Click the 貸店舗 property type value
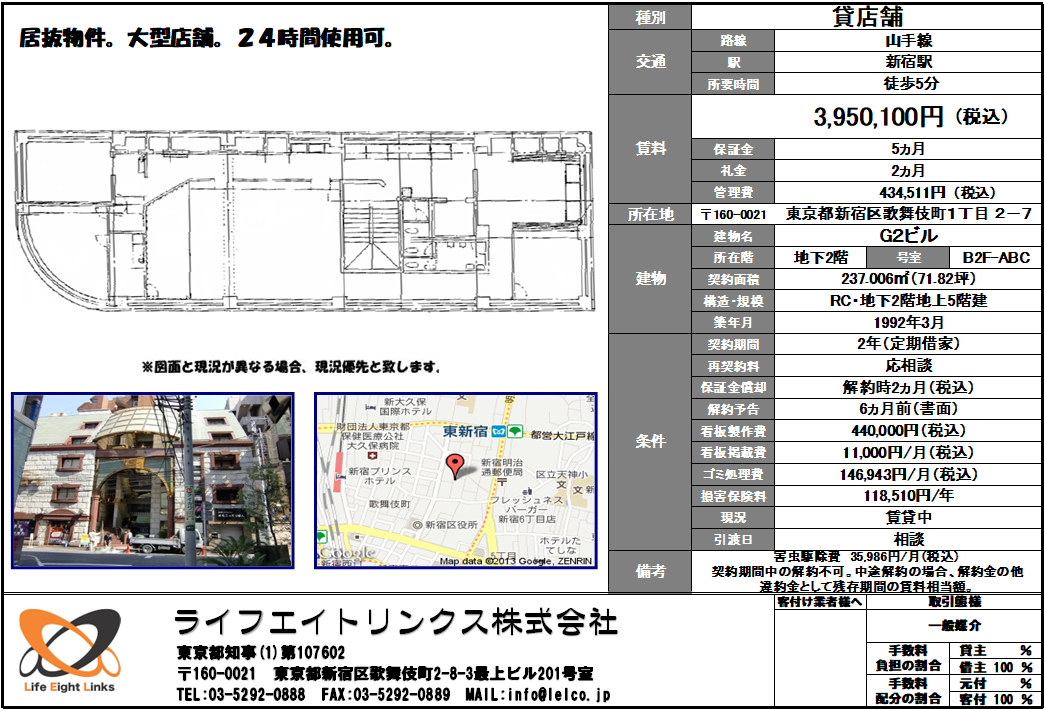 867,17
